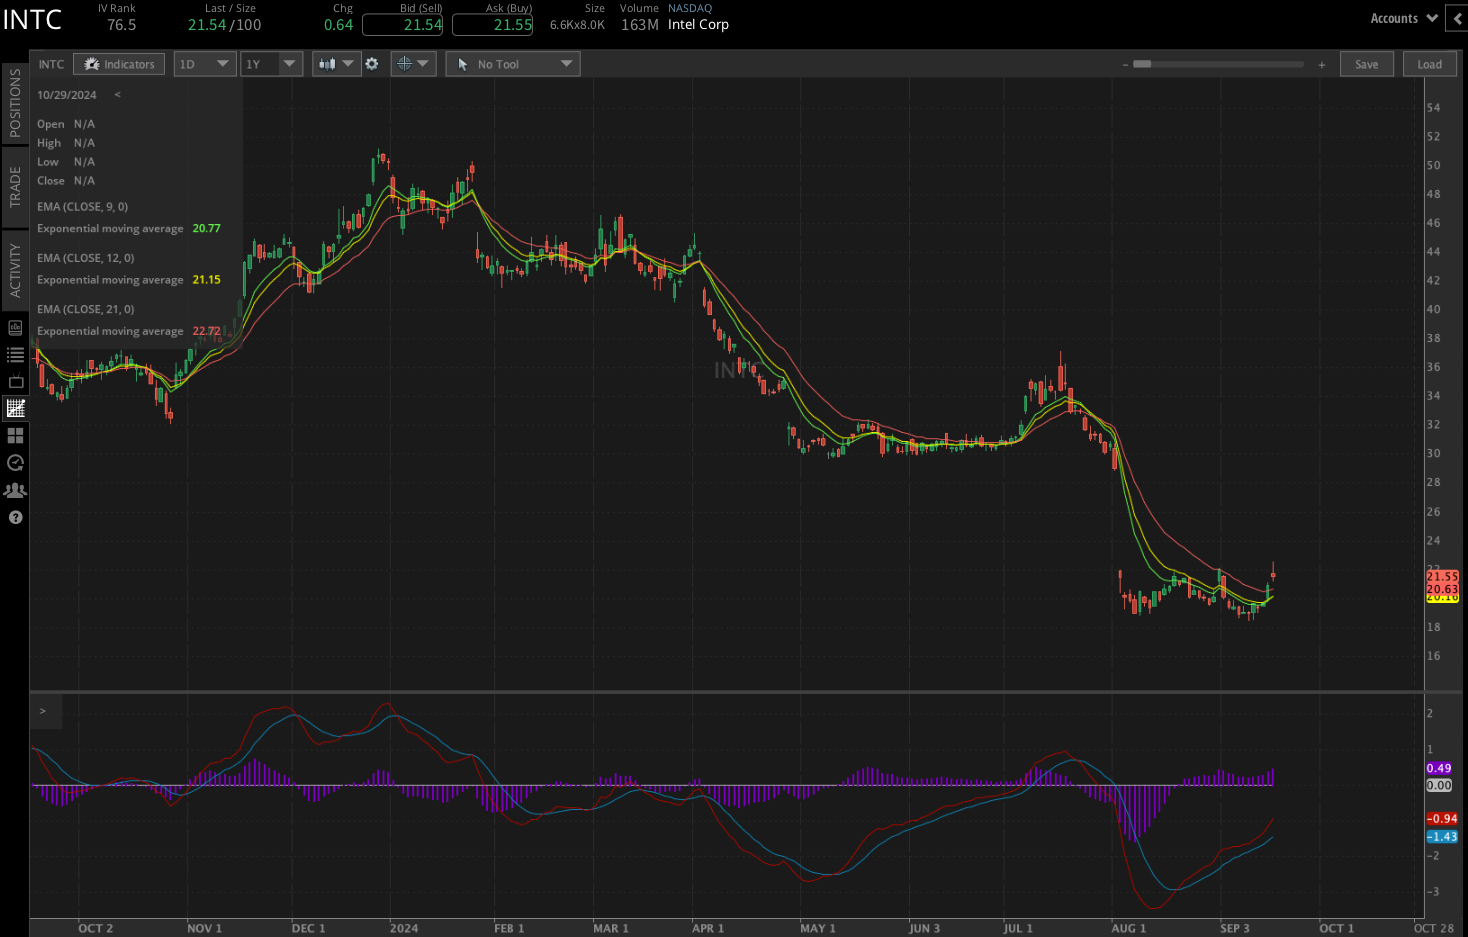Open the four-square dashboard icon
Screen dimensions: 1468x937
pos(15,436)
